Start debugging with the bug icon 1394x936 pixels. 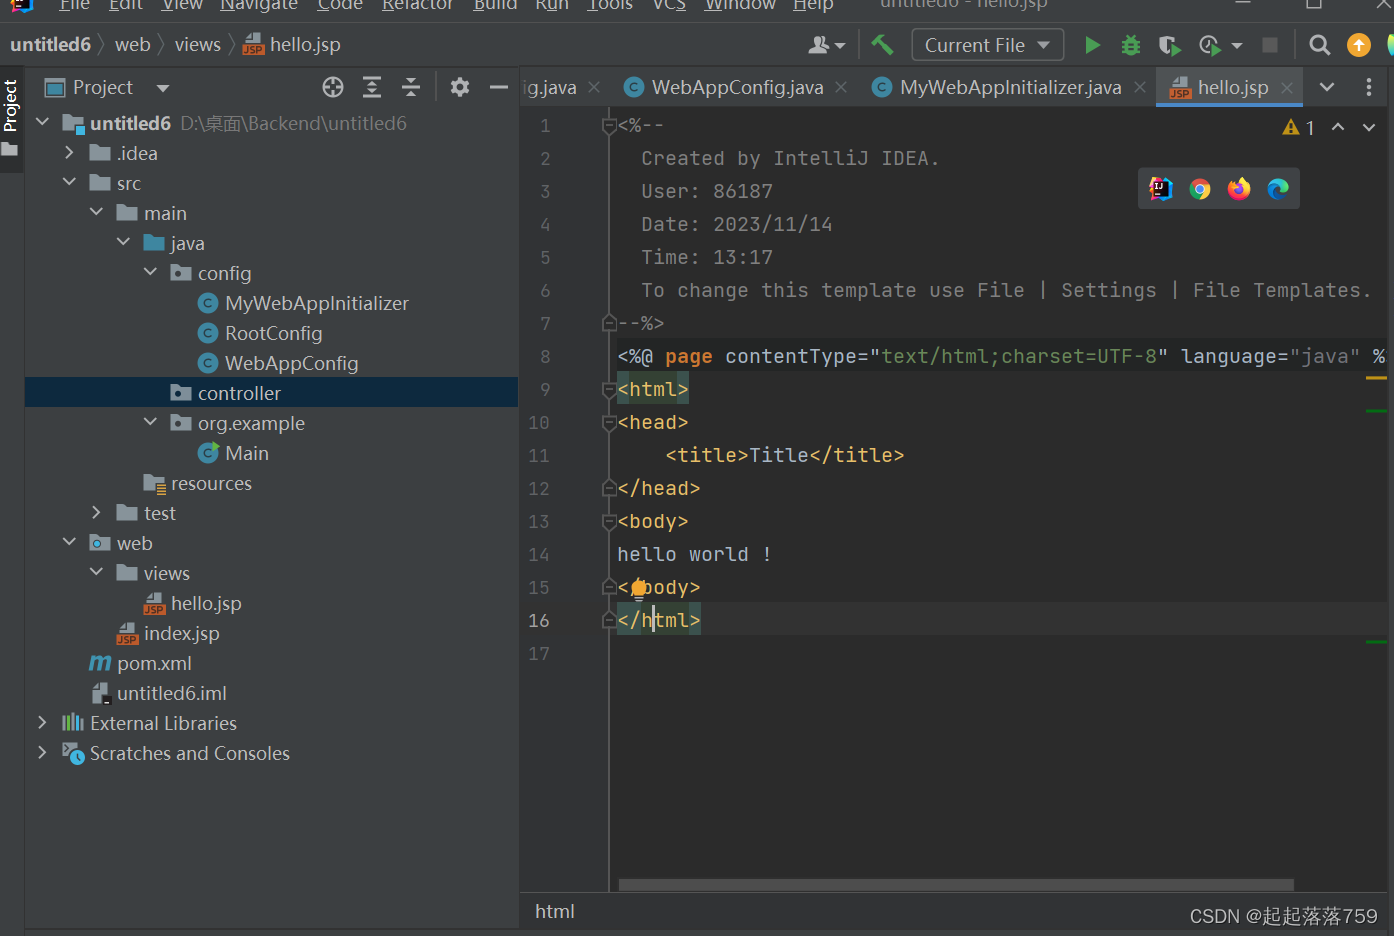click(x=1131, y=45)
